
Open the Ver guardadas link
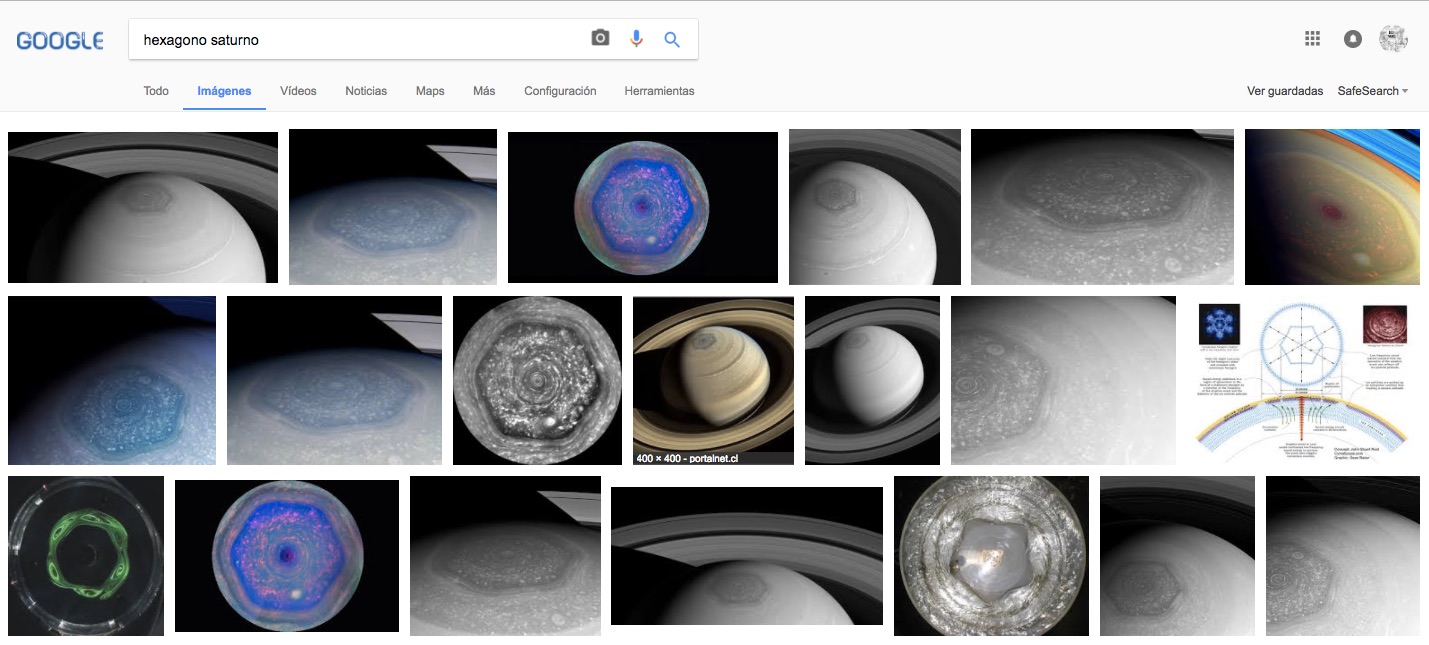pyautogui.click(x=1285, y=91)
